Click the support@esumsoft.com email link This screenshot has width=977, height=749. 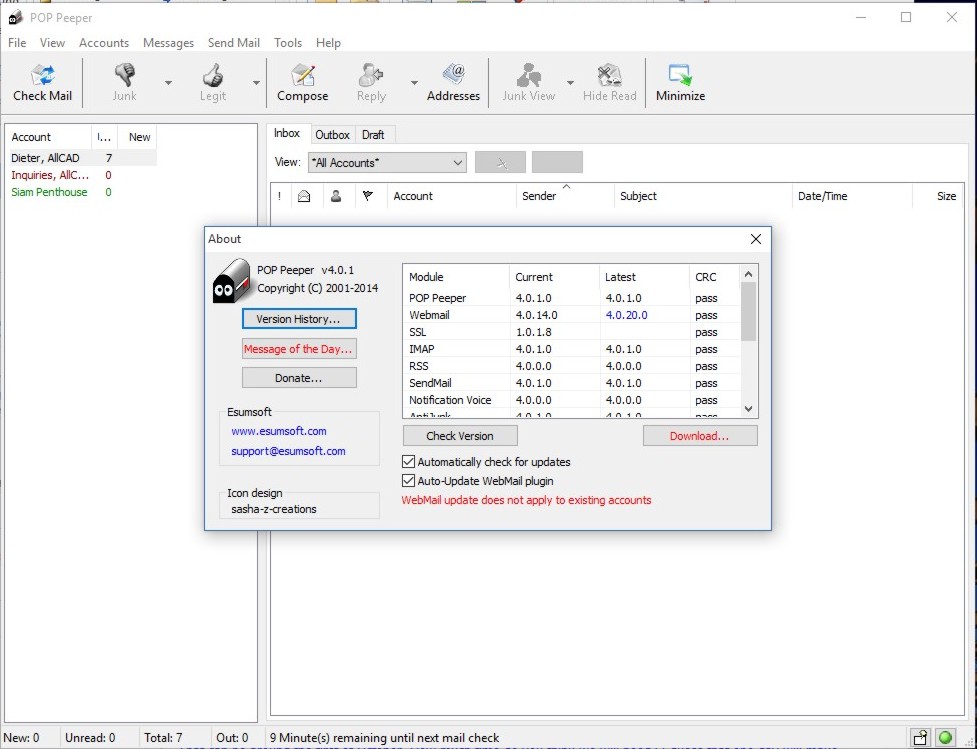coord(288,451)
